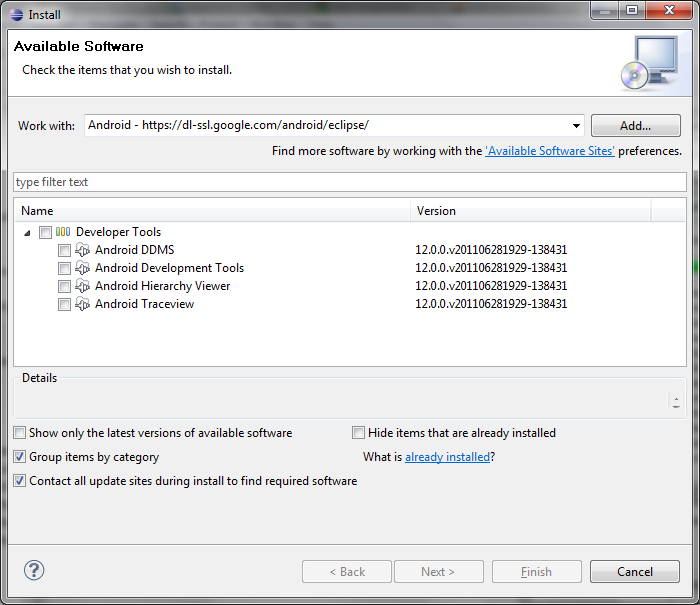Image resolution: width=700 pixels, height=605 pixels.
Task: Click the Details scroll up arrow
Action: [x=676, y=399]
